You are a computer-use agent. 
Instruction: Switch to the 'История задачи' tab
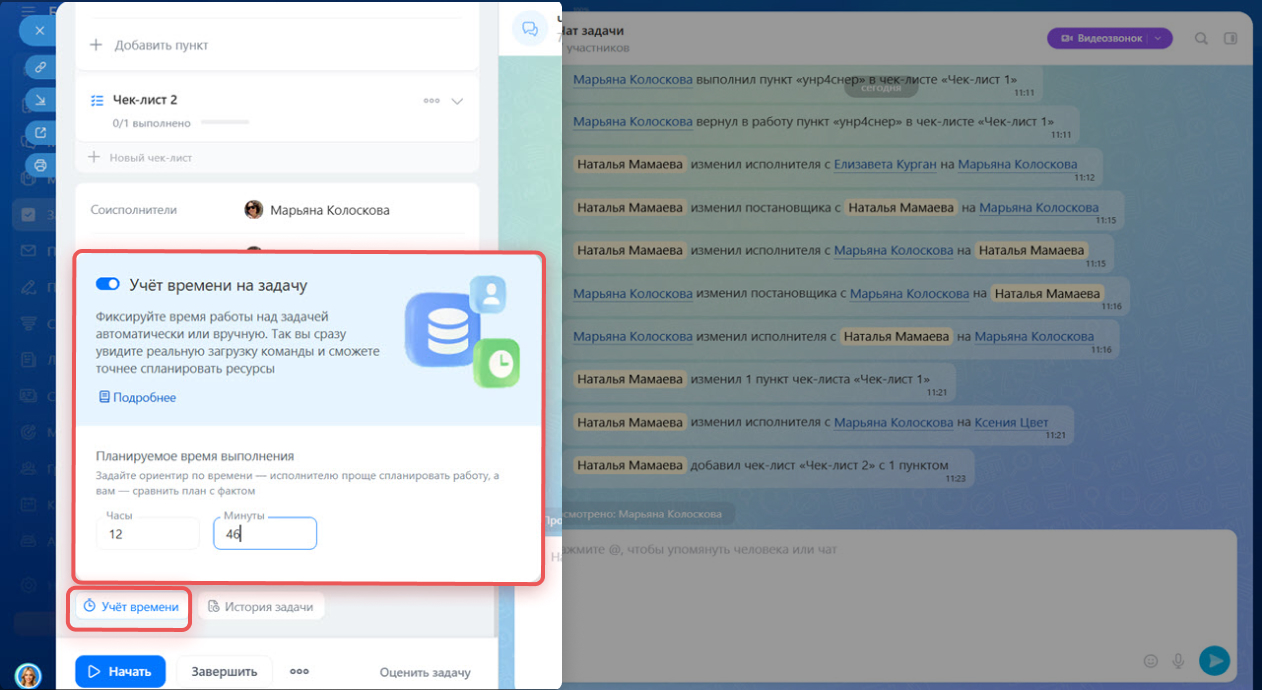pyautogui.click(x=261, y=606)
